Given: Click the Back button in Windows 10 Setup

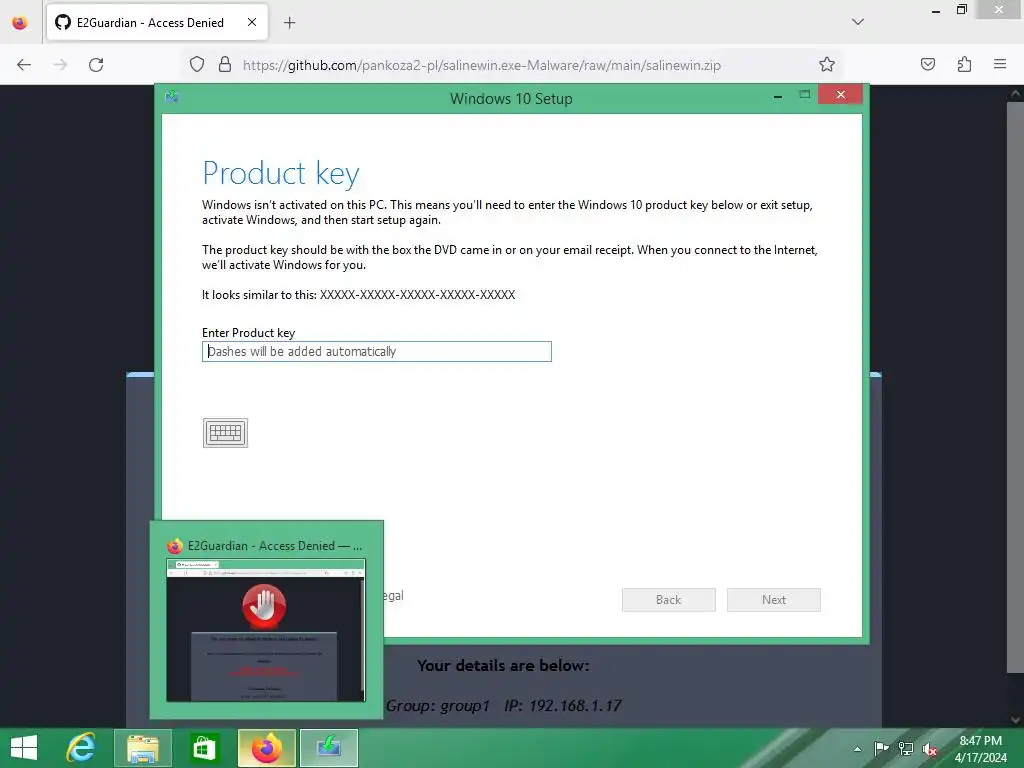Looking at the screenshot, I should tap(669, 600).
